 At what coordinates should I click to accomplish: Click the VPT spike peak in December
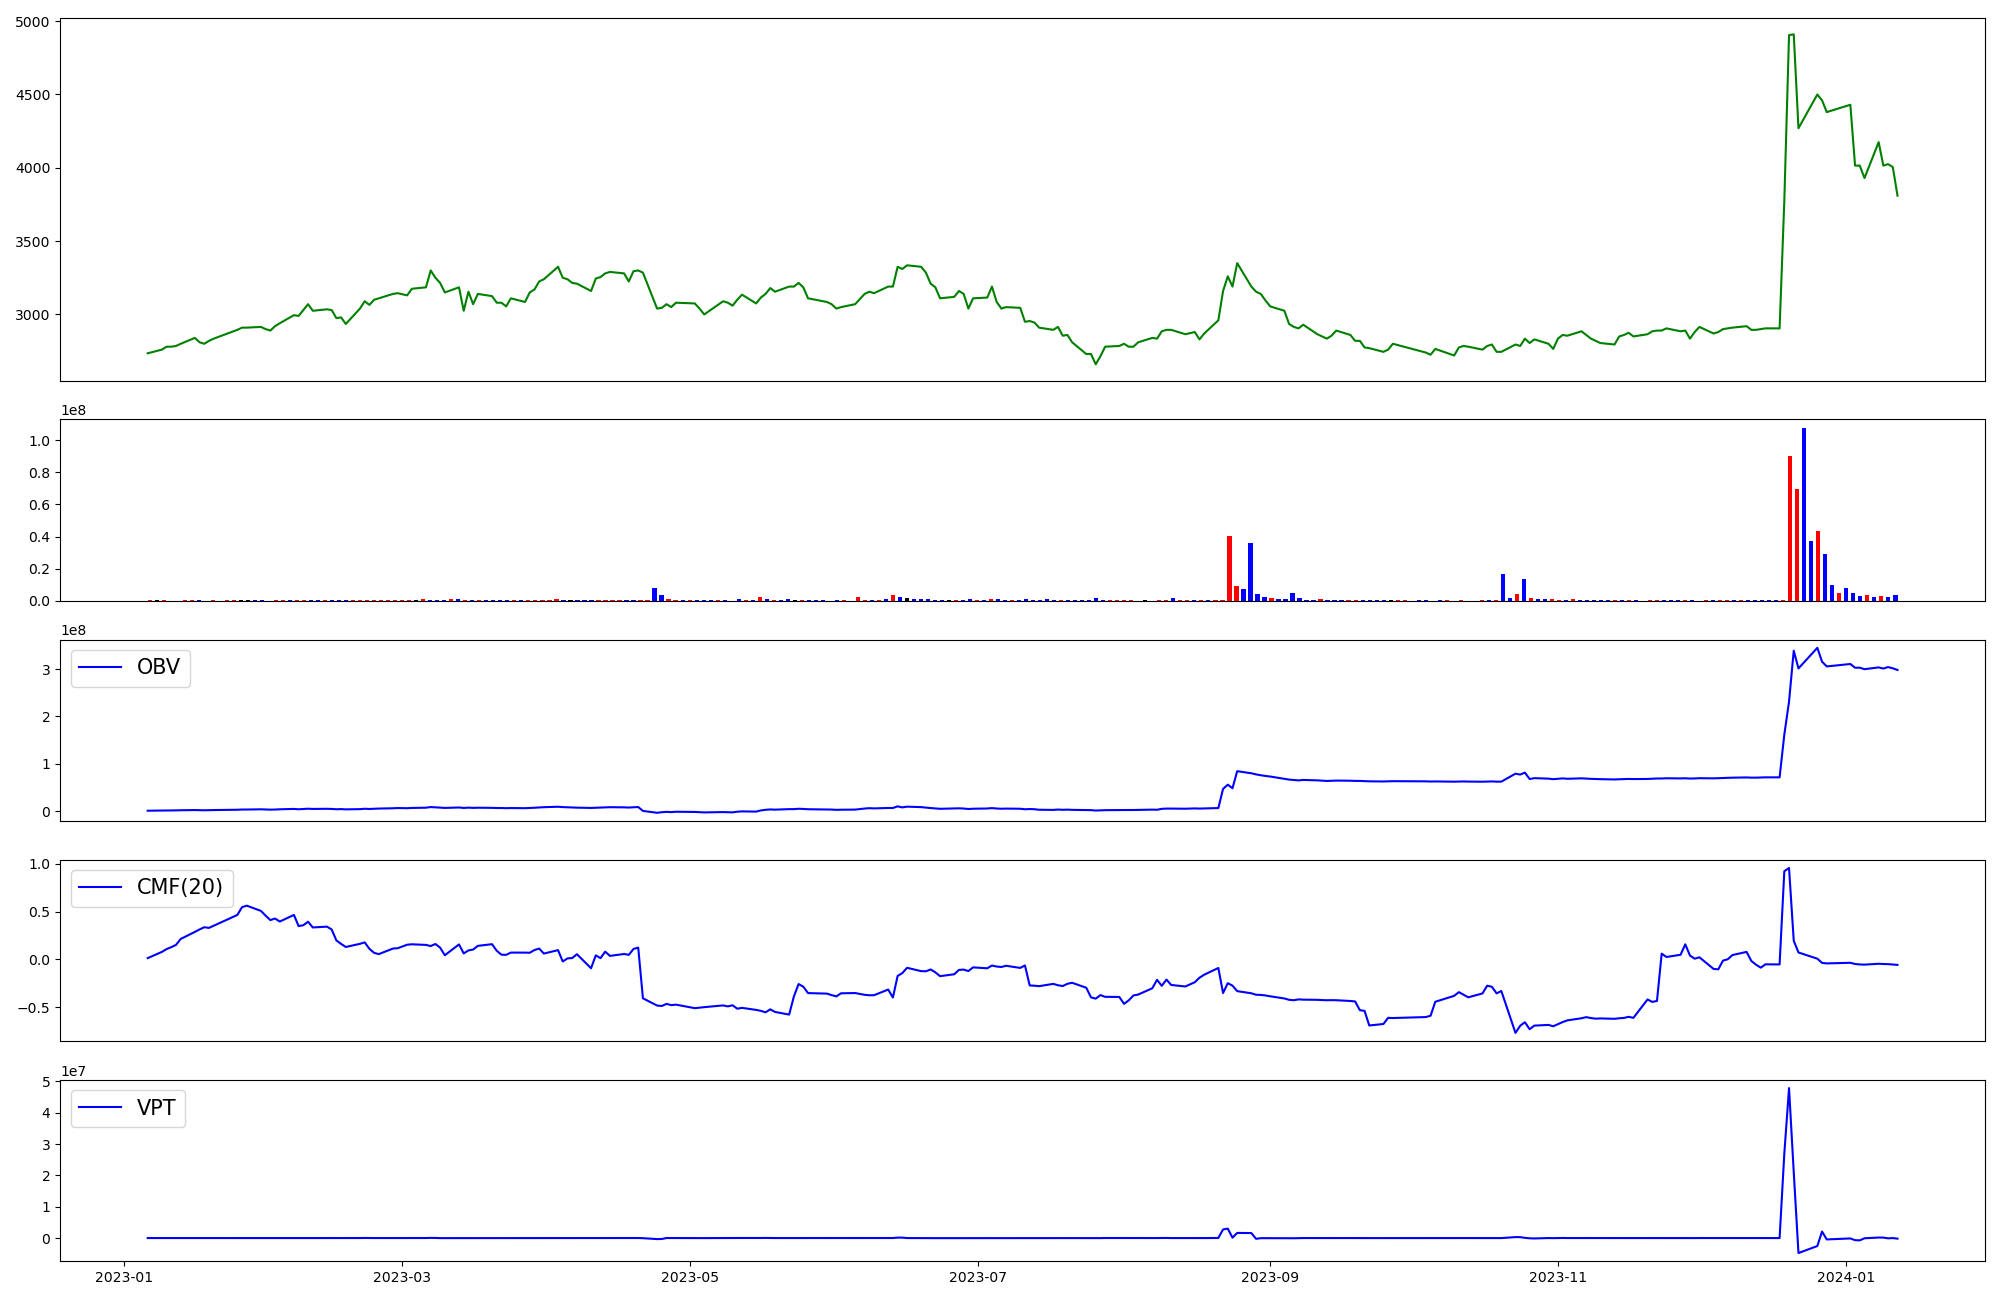point(1789,1089)
